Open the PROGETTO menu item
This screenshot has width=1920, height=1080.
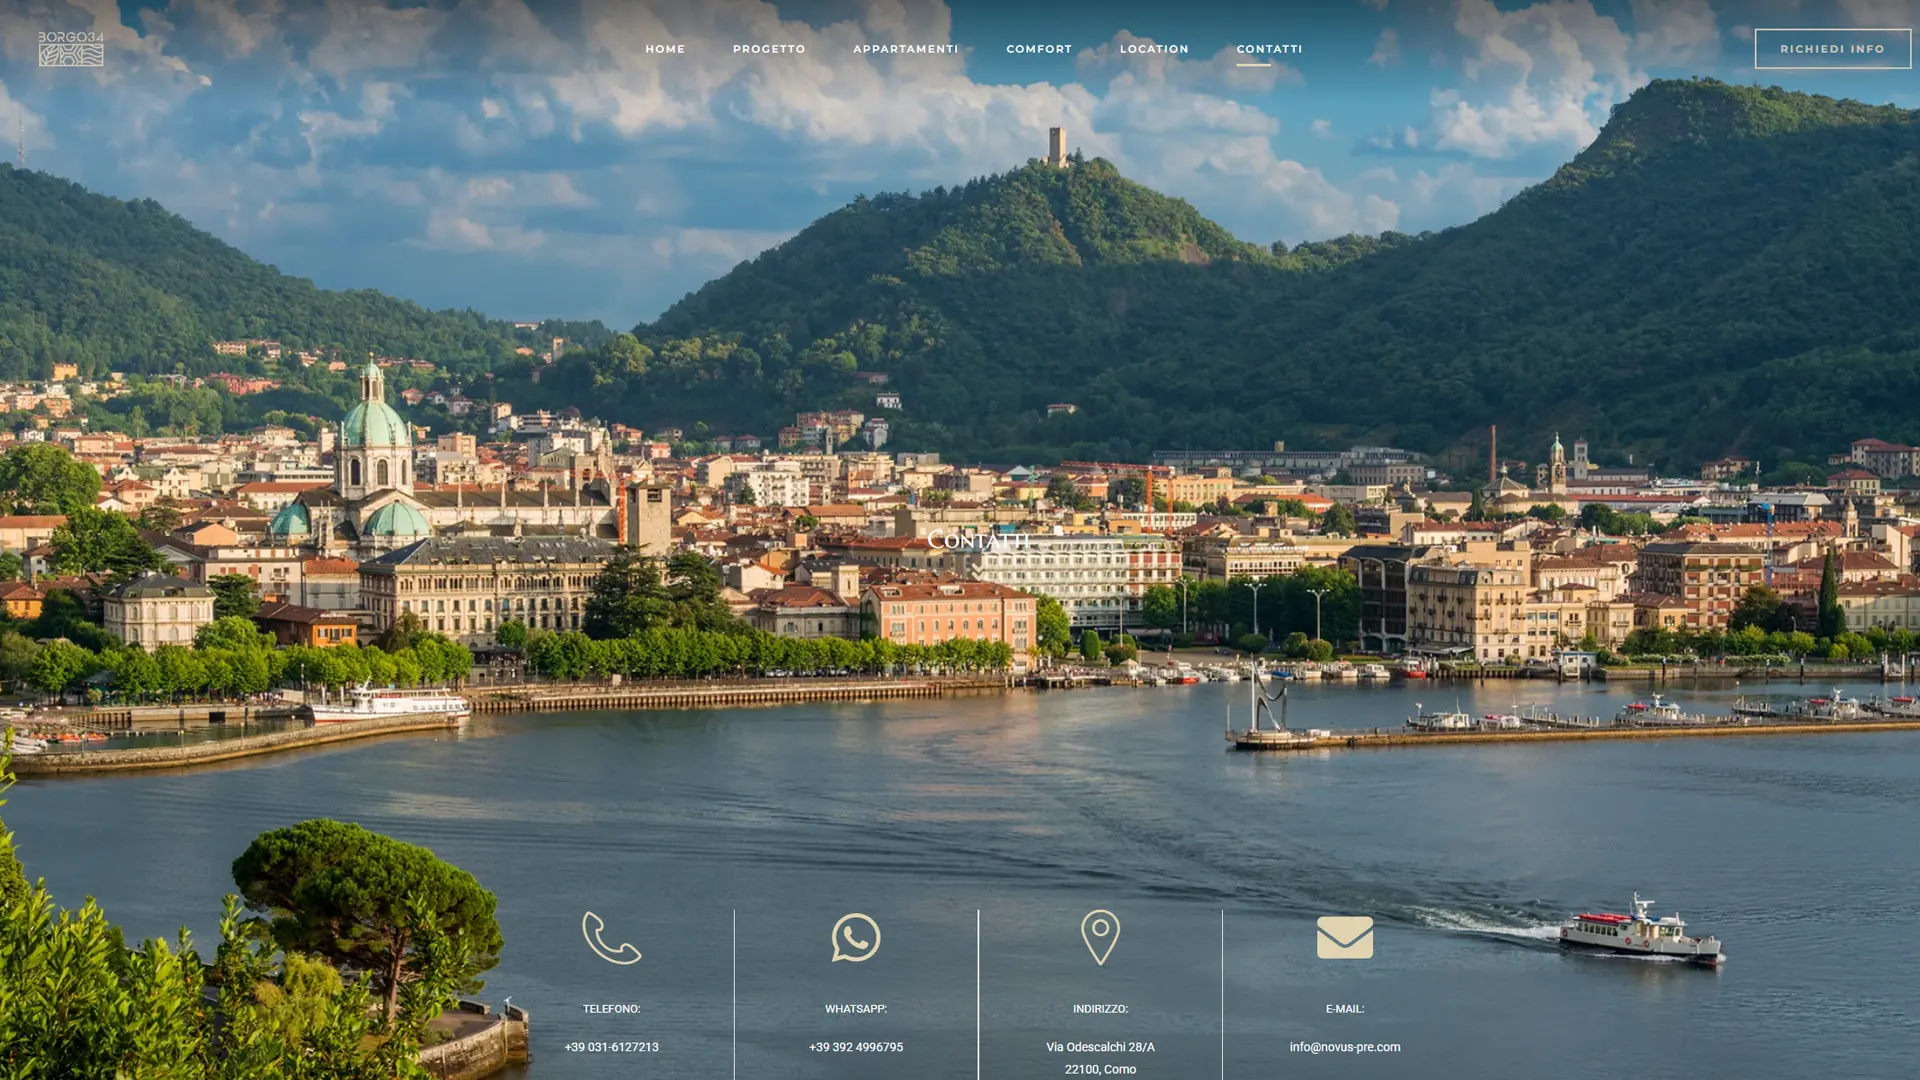769,48
